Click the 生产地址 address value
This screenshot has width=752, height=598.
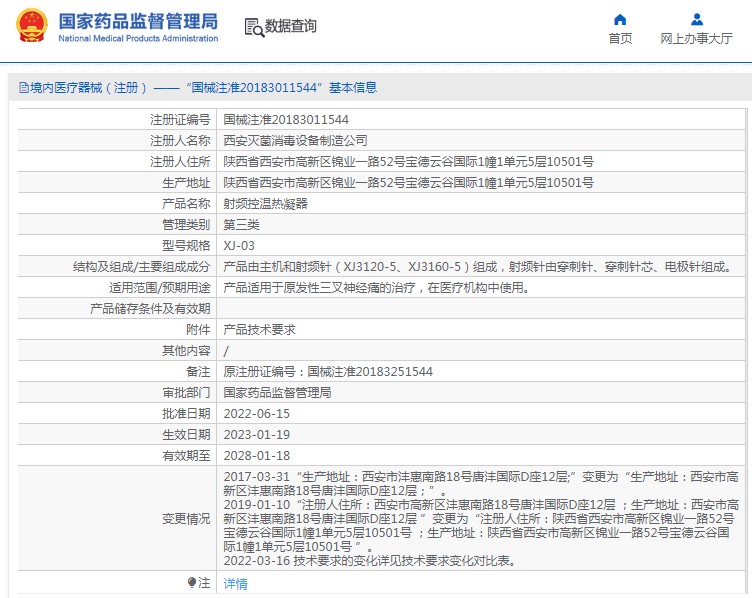409,183
